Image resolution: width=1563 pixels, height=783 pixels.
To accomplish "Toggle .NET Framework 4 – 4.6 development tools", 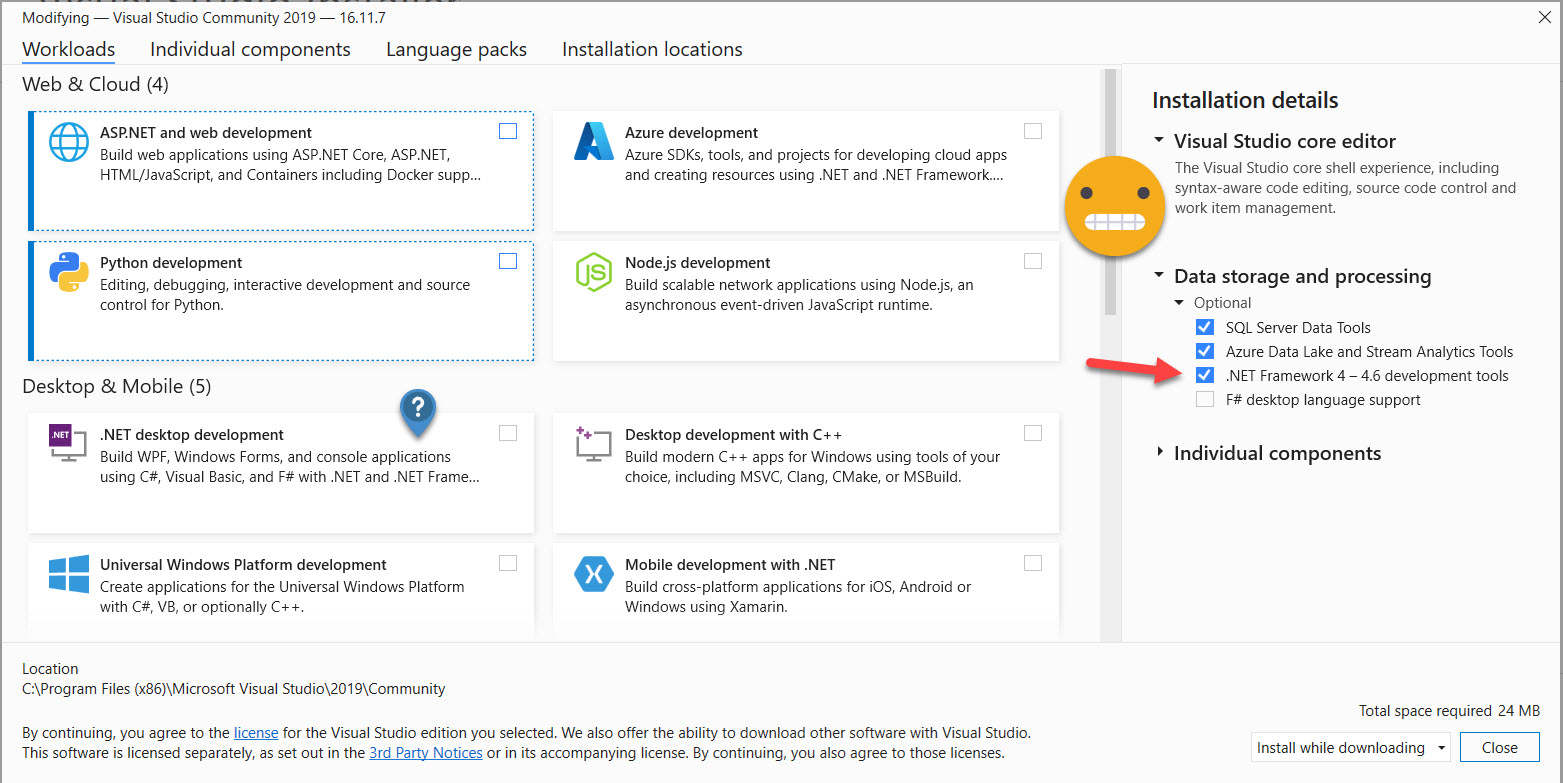I will (x=1205, y=376).
